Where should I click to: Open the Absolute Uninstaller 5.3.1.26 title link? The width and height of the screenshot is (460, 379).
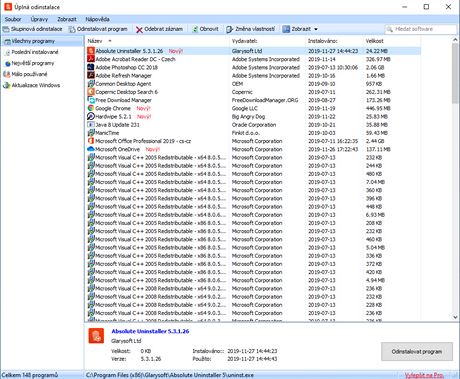pyautogui.click(x=150, y=331)
